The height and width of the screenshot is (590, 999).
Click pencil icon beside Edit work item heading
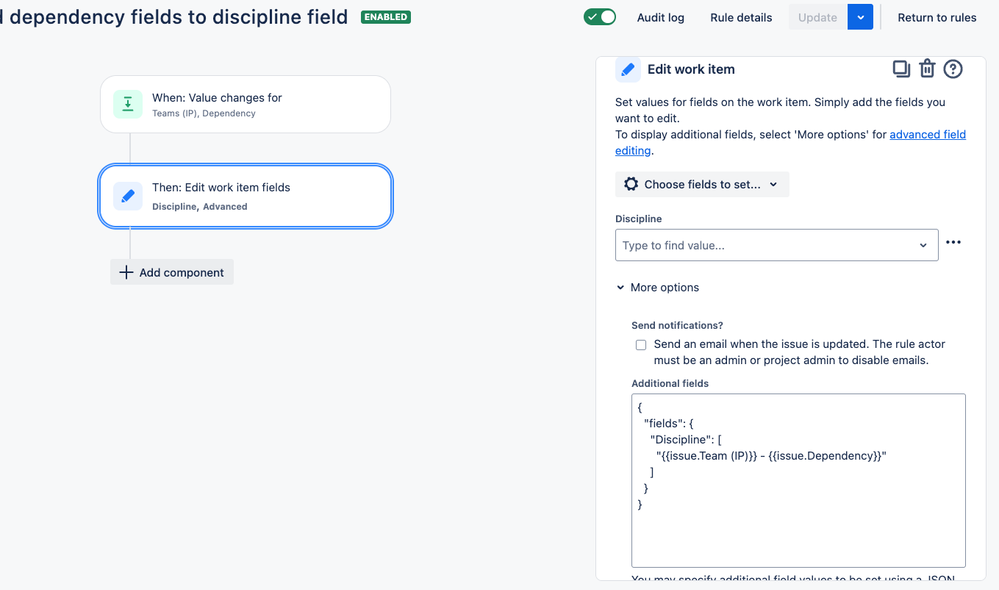click(x=628, y=69)
